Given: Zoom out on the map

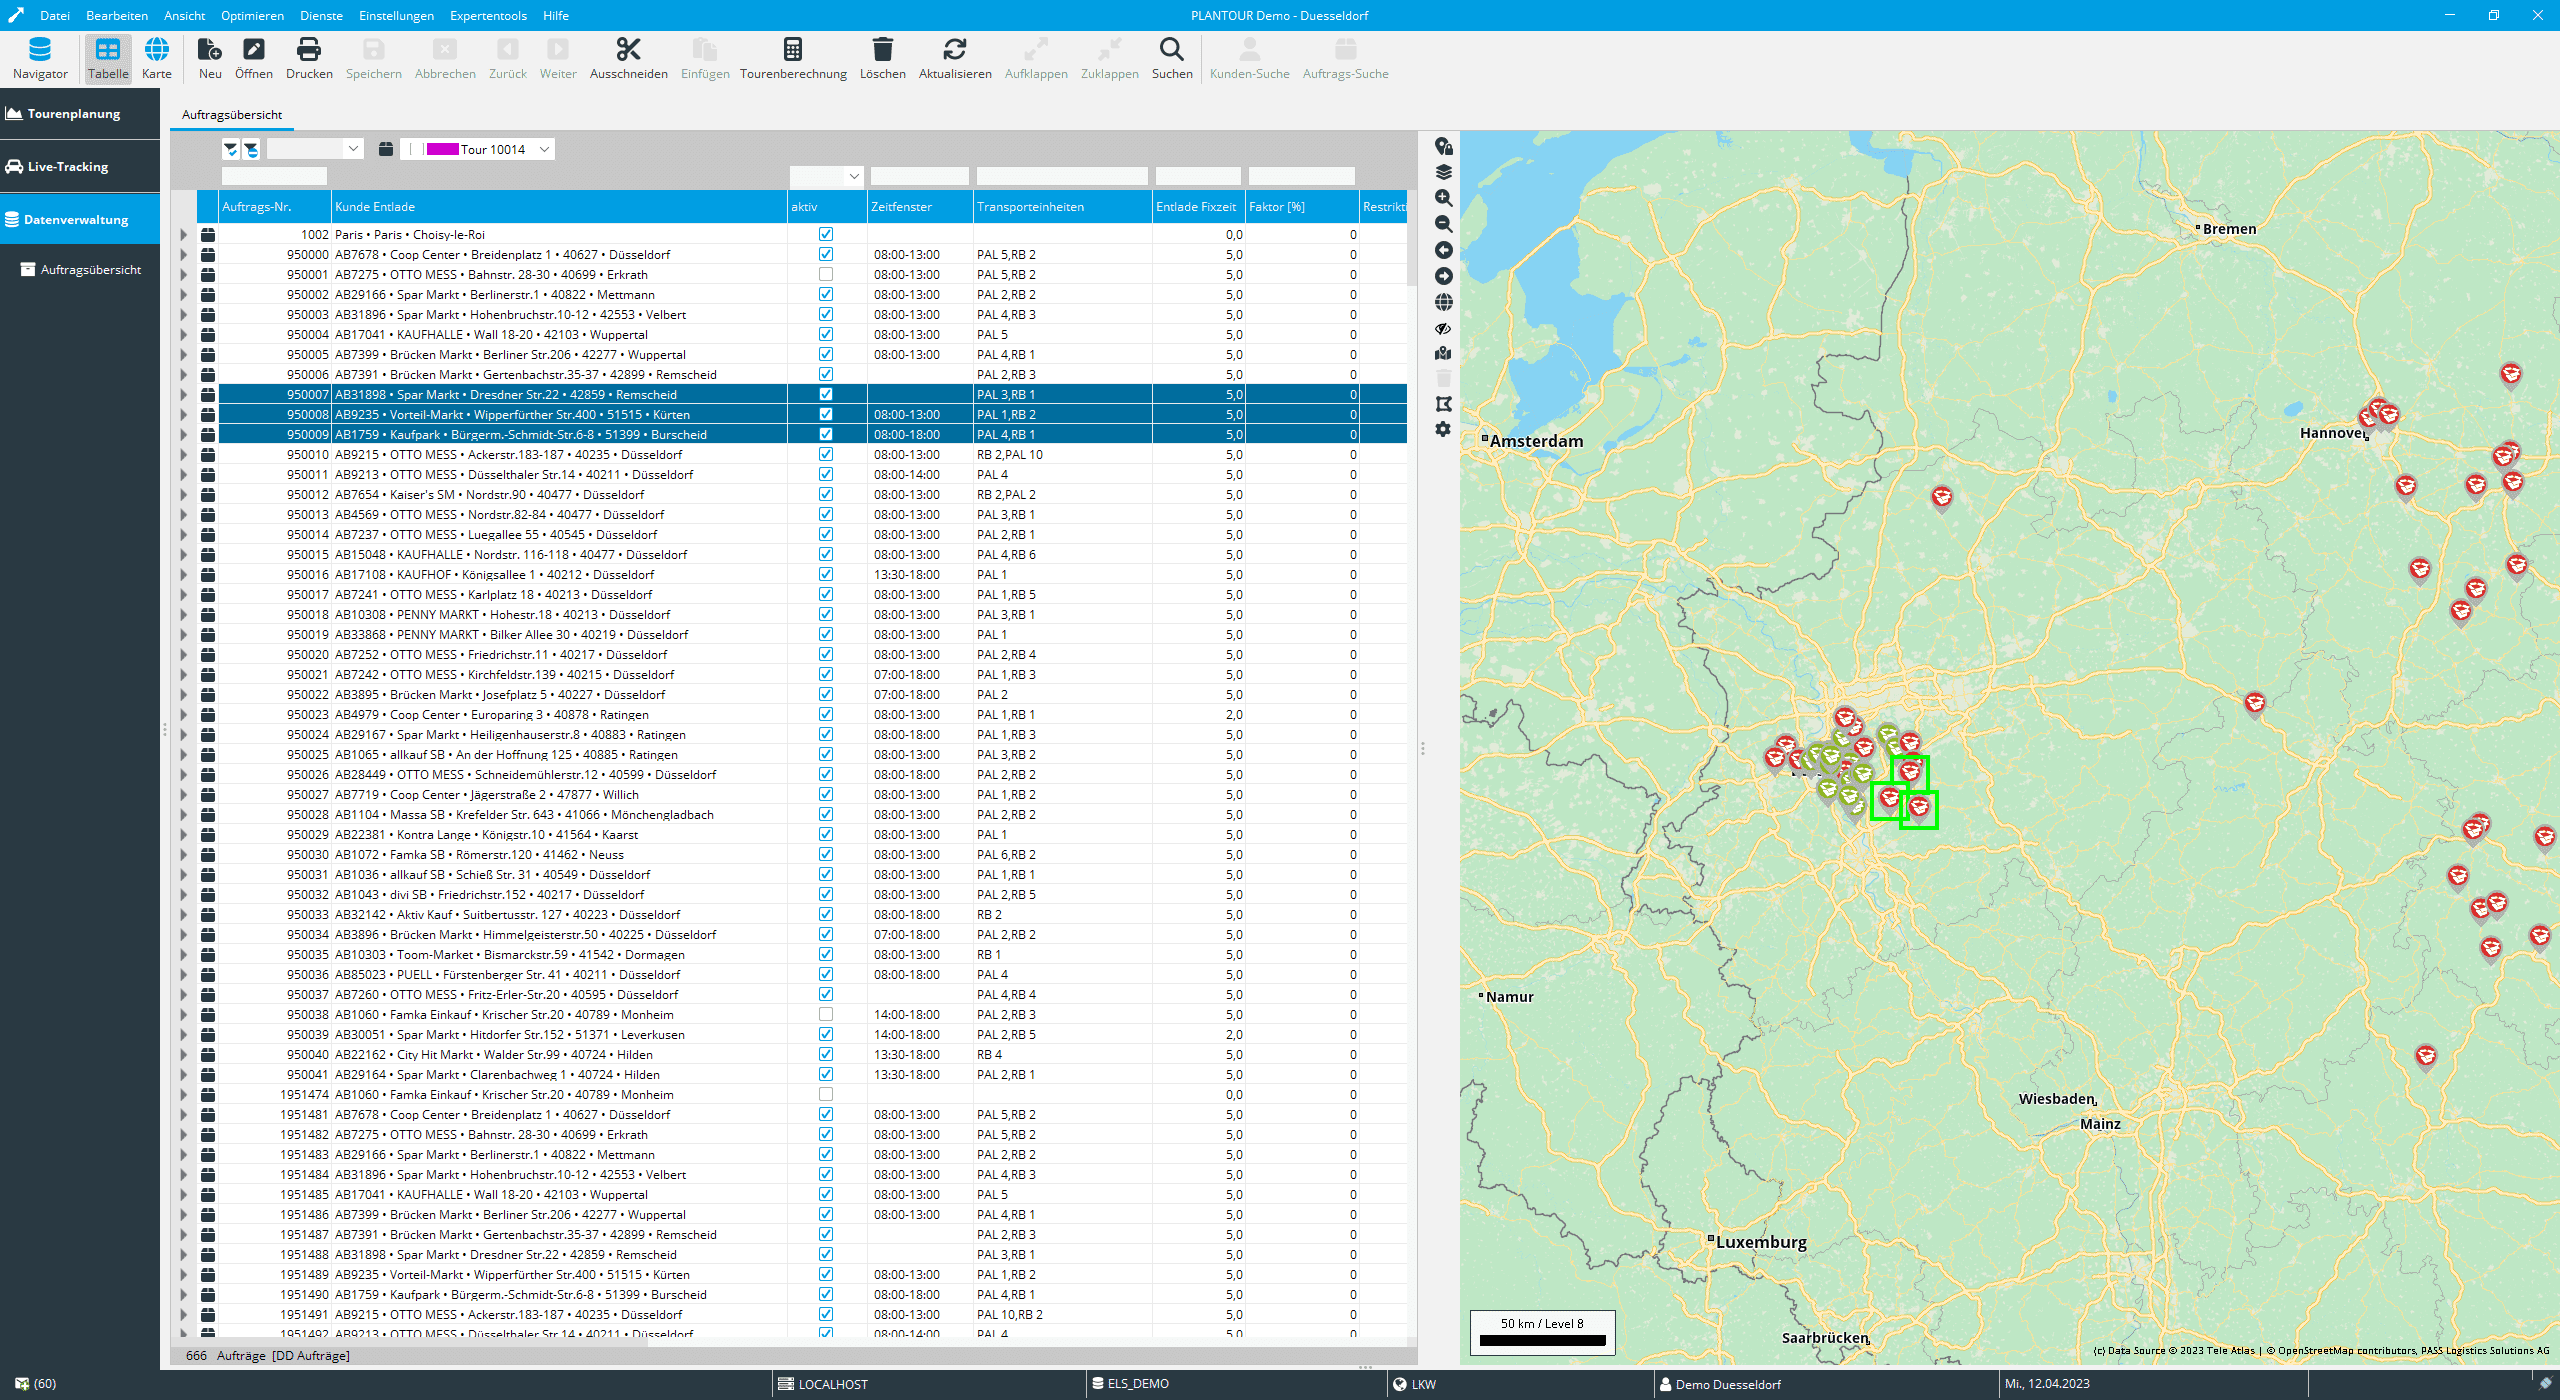Looking at the screenshot, I should (1443, 224).
